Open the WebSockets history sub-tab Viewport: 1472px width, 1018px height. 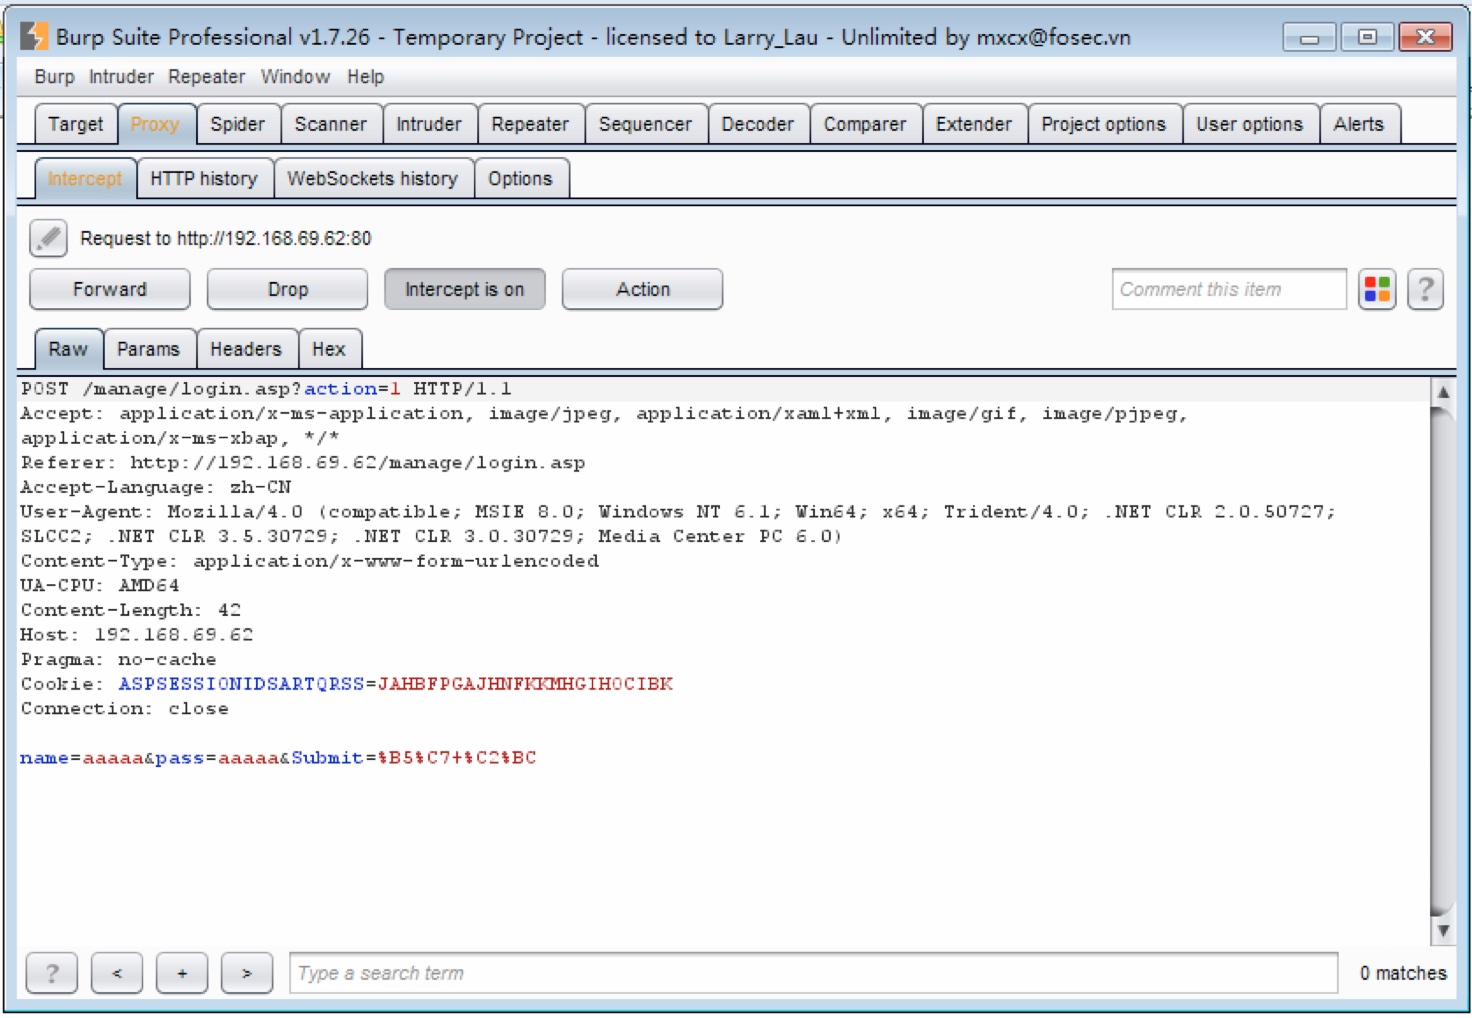[x=373, y=178]
